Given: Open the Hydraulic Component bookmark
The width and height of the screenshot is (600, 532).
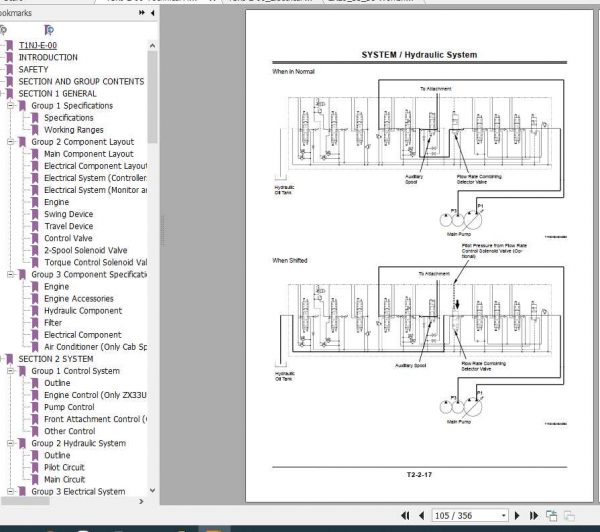Looking at the screenshot, I should click(83, 310).
